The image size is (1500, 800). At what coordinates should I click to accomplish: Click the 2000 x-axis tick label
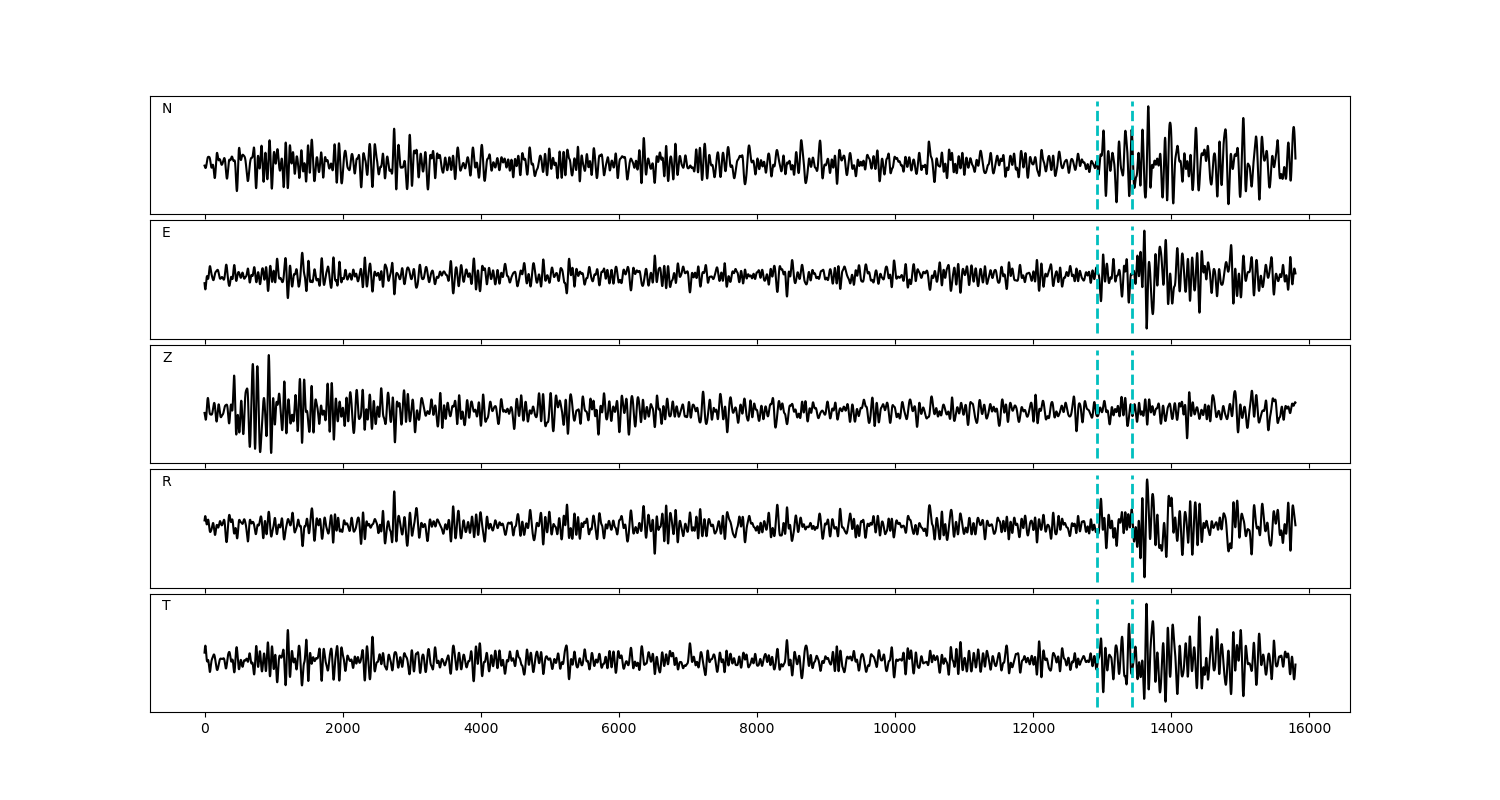(343, 730)
